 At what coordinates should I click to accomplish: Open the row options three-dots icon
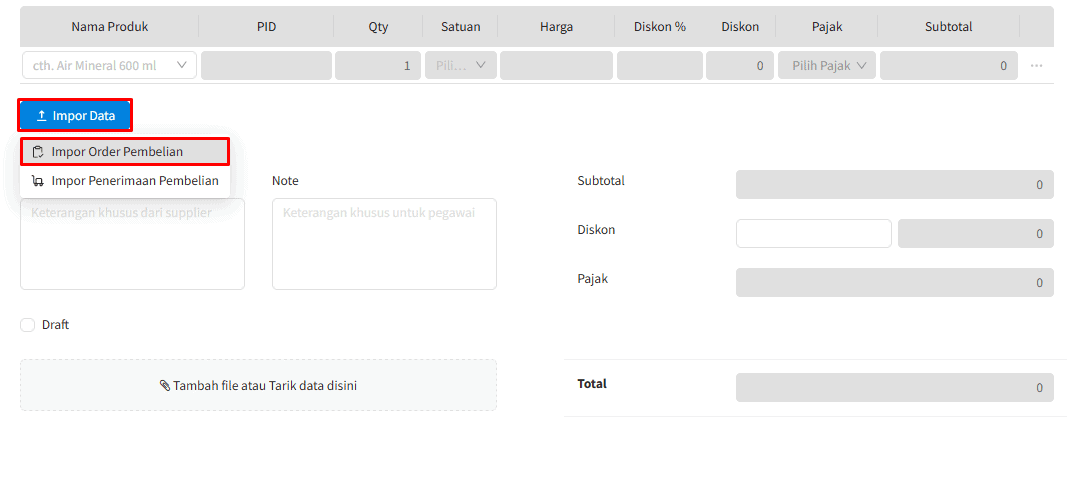(x=1036, y=66)
